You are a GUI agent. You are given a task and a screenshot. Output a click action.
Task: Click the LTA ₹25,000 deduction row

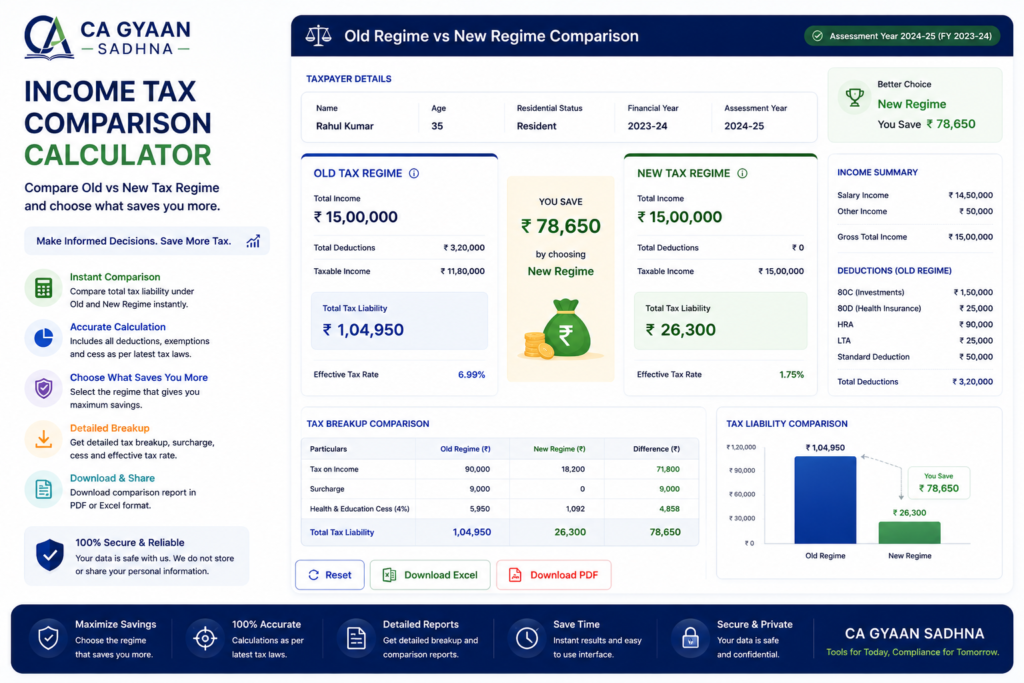pyautogui.click(x=915, y=341)
